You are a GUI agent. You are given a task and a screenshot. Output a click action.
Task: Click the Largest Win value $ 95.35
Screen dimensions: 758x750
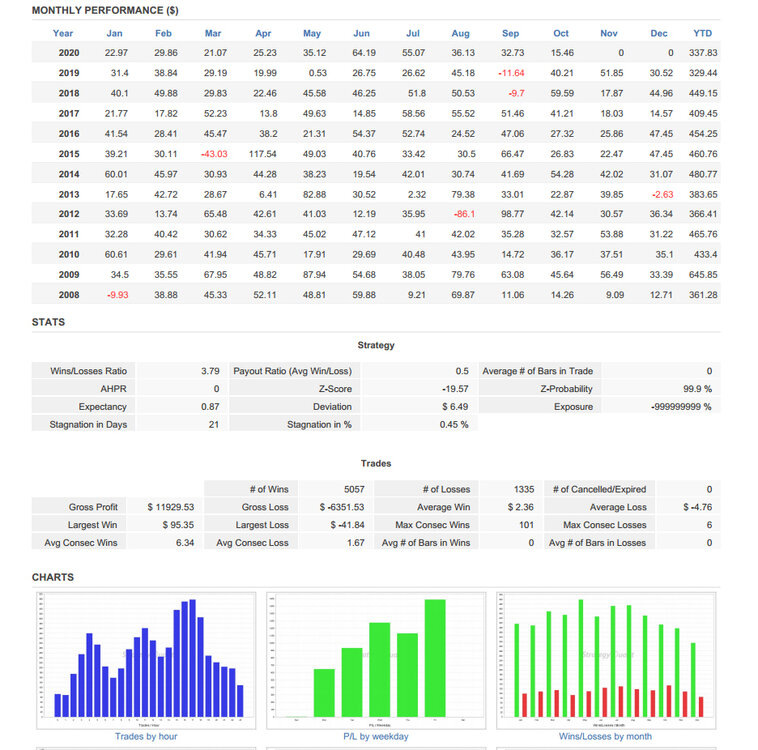coord(178,525)
